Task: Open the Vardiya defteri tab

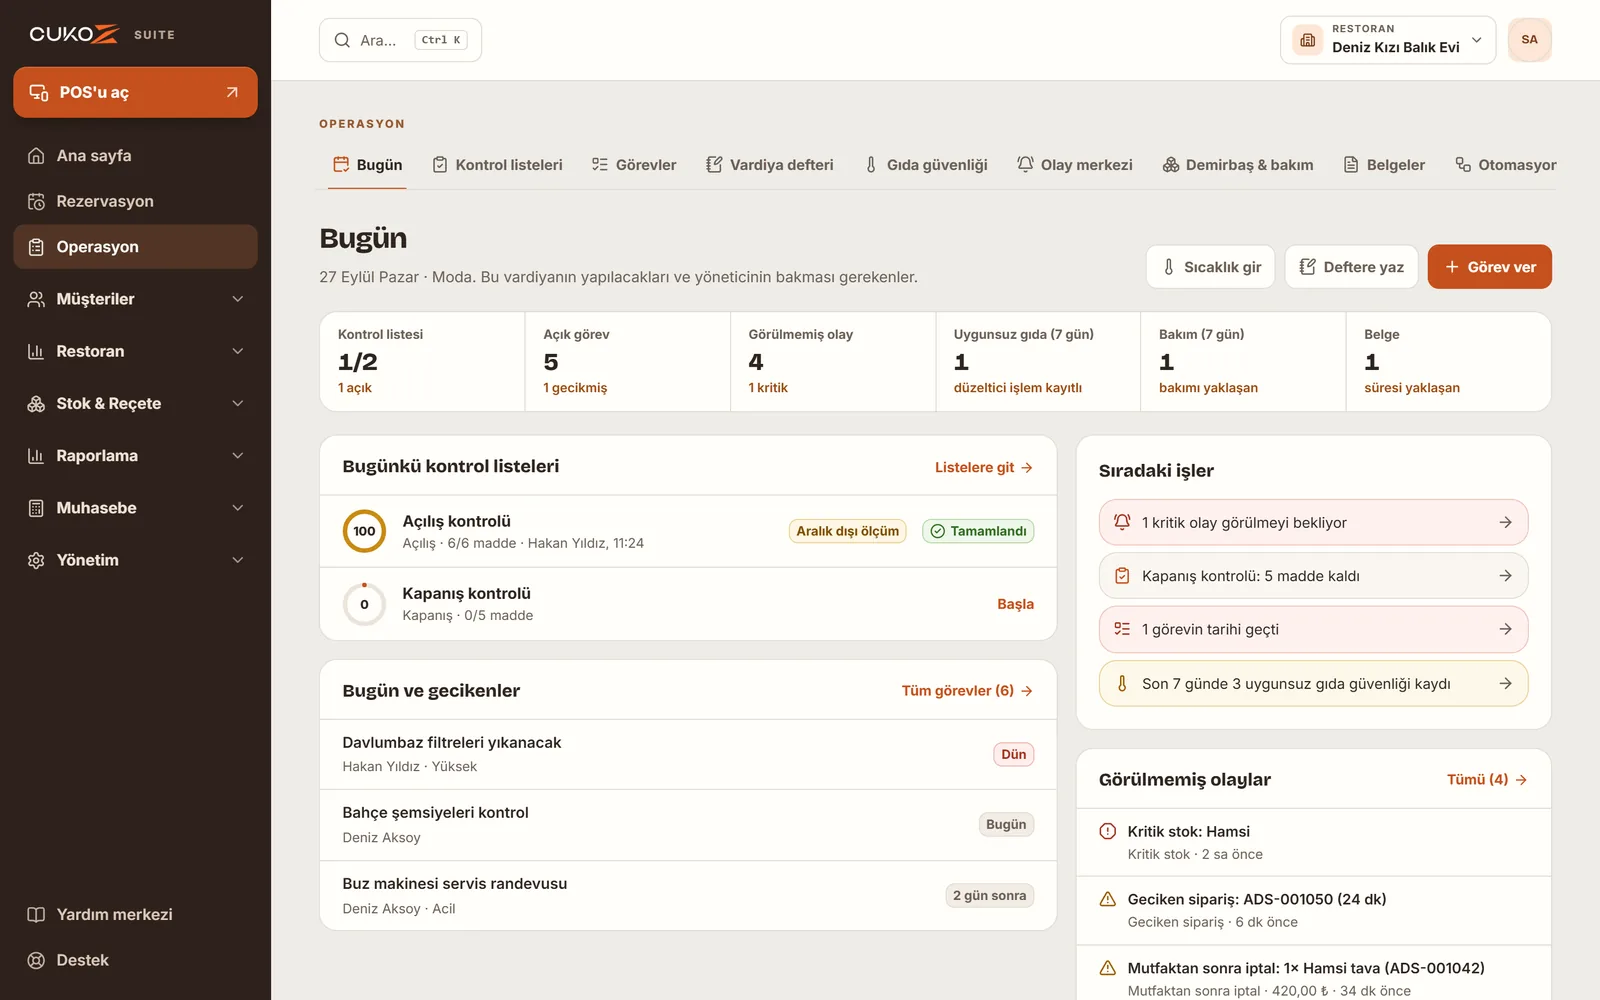Action: [770, 165]
